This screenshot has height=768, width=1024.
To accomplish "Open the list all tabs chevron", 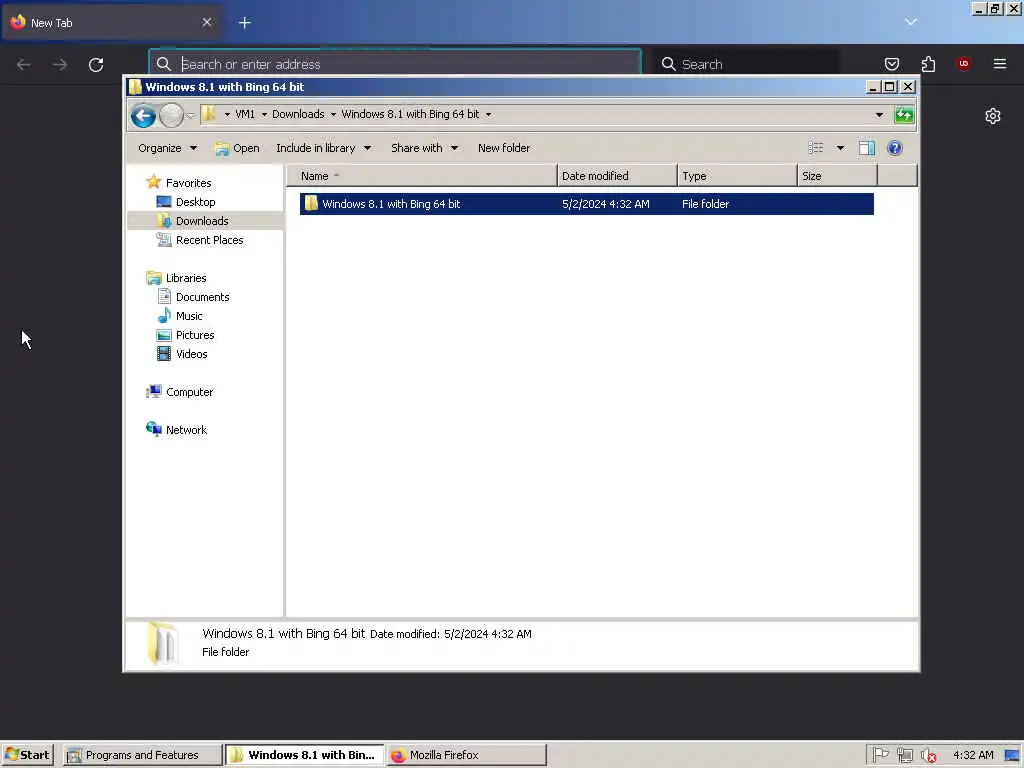I will [x=910, y=22].
